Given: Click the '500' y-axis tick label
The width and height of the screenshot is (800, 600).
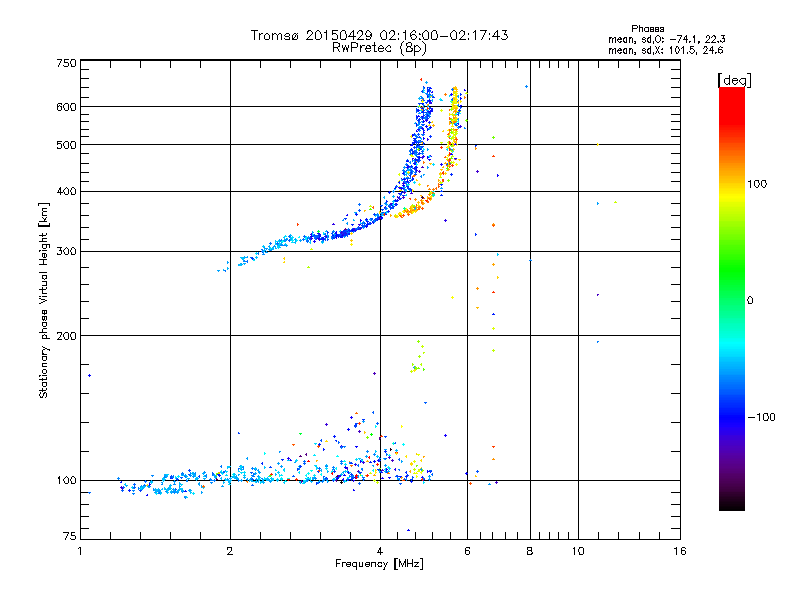Looking at the screenshot, I should coord(66,145).
